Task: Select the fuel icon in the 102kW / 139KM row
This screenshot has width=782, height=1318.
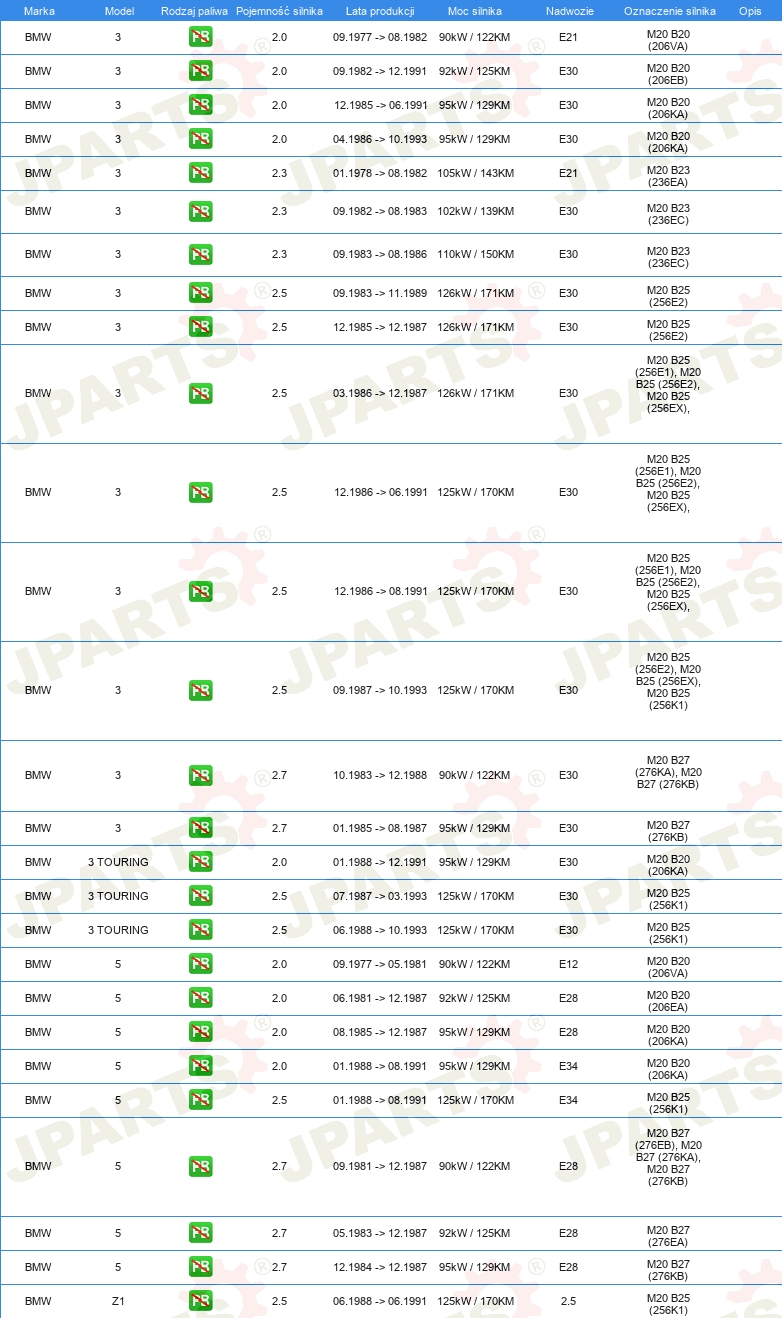Action: tap(200, 211)
